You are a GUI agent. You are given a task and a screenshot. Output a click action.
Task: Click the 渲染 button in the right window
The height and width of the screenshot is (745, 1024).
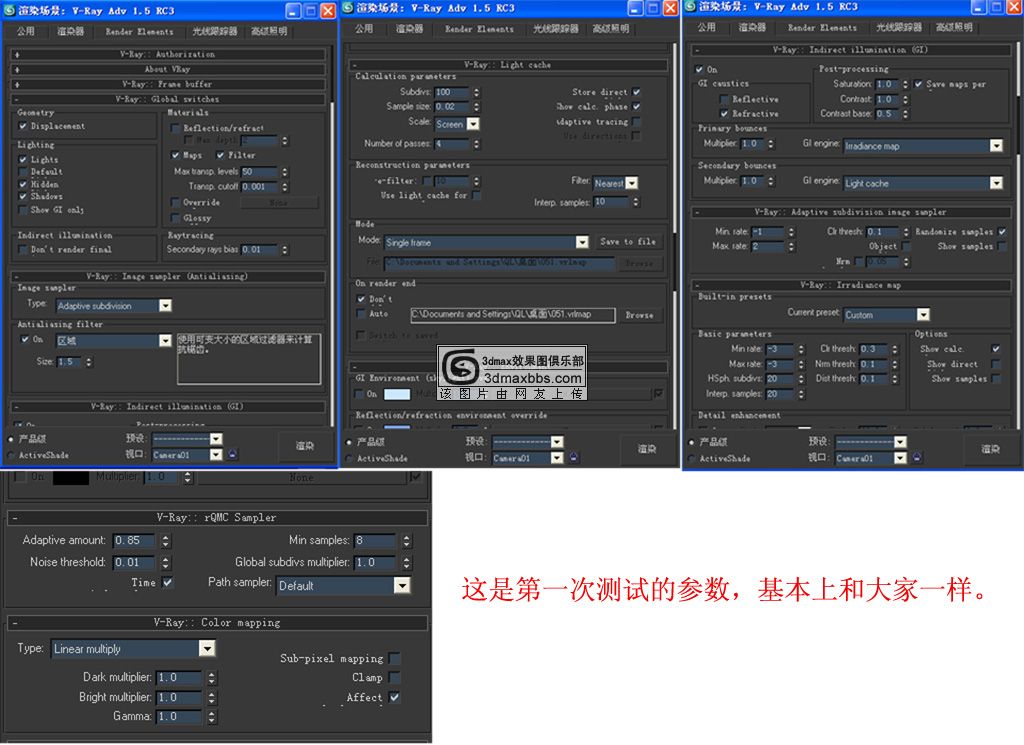(990, 449)
